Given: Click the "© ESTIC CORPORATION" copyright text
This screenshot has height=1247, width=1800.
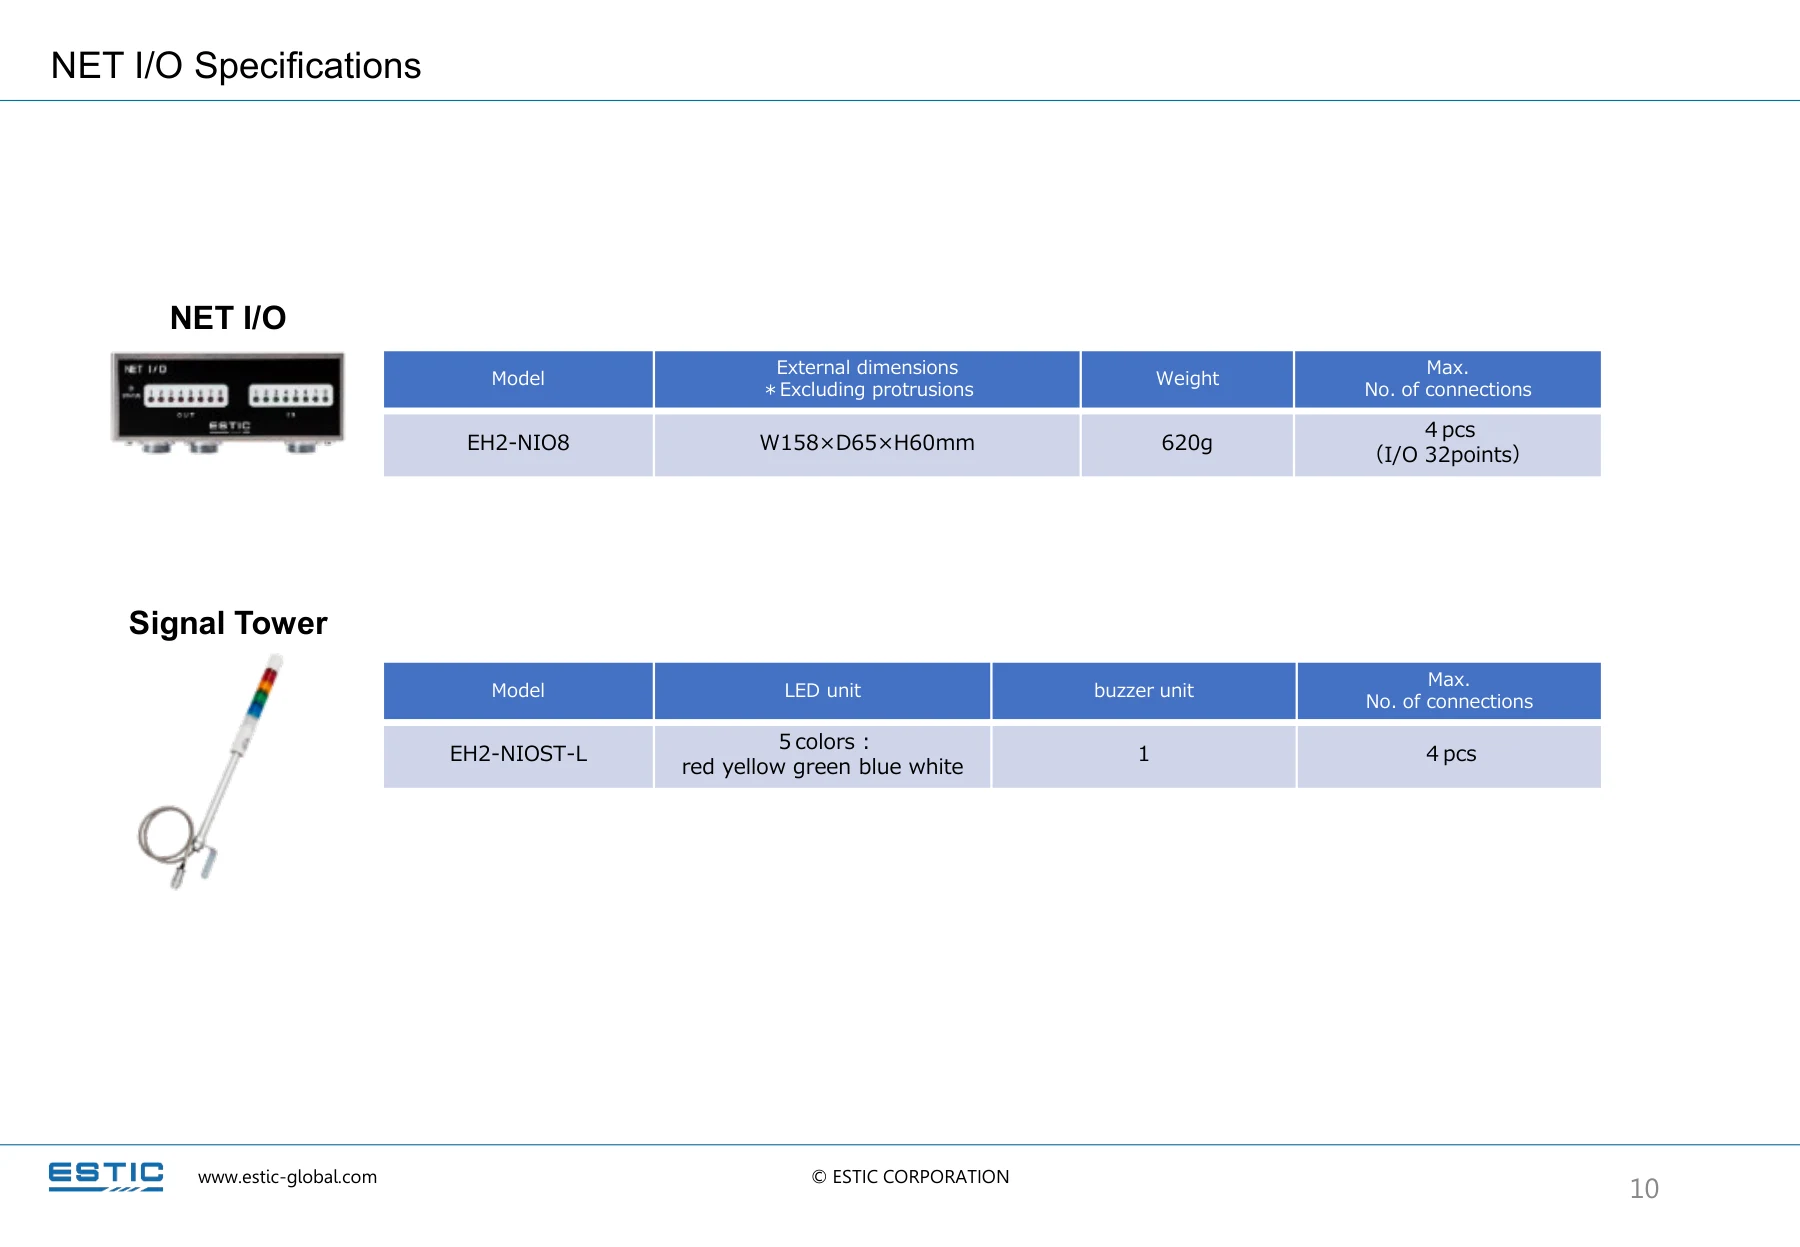Looking at the screenshot, I should [x=910, y=1177].
